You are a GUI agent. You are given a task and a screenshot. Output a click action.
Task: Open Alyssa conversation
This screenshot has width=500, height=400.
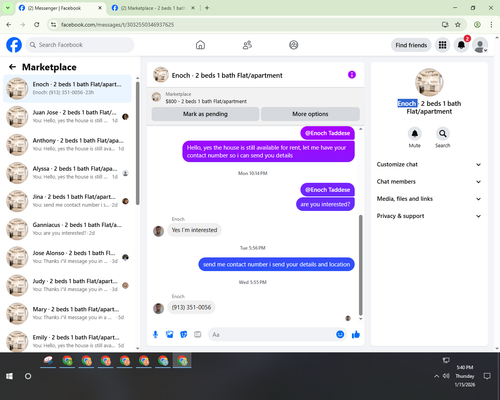[x=67, y=173]
